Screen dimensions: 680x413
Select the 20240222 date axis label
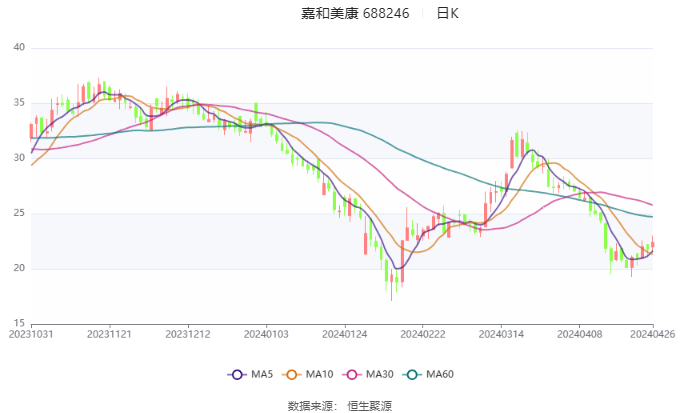point(421,333)
